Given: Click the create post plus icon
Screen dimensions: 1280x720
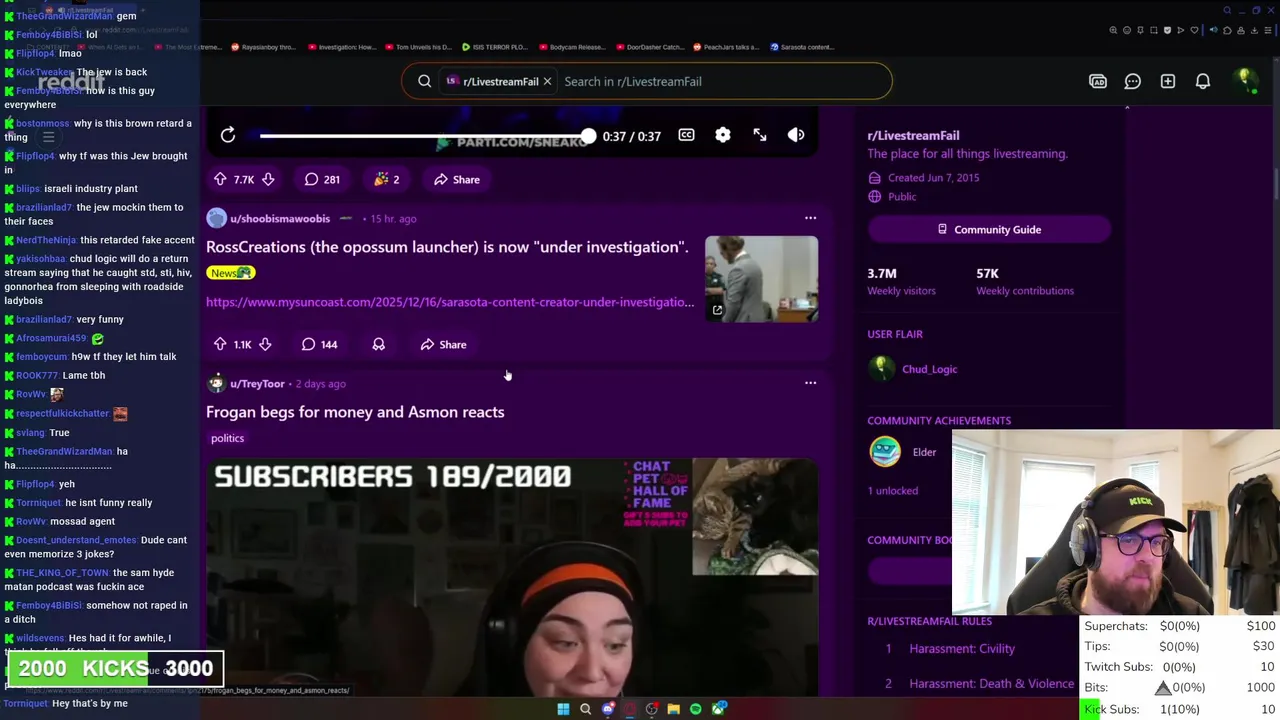Looking at the screenshot, I should tap(1168, 81).
